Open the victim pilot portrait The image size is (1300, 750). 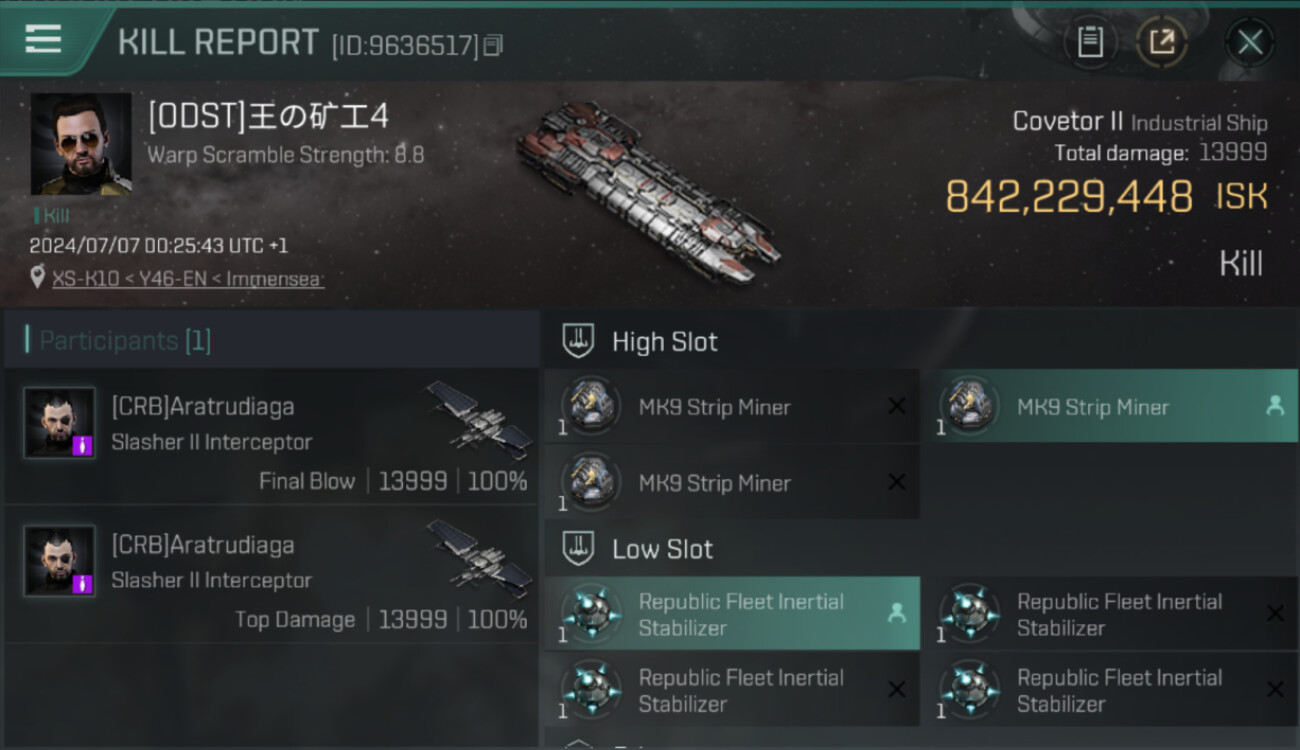(x=80, y=144)
